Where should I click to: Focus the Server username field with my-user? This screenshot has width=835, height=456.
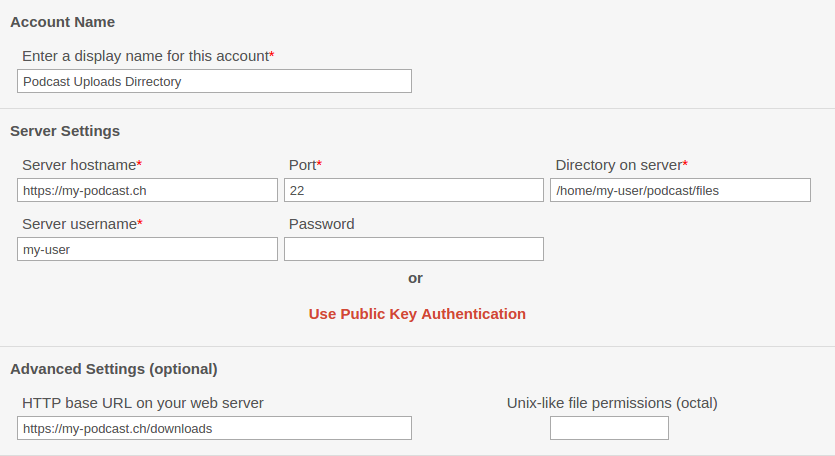coord(147,249)
